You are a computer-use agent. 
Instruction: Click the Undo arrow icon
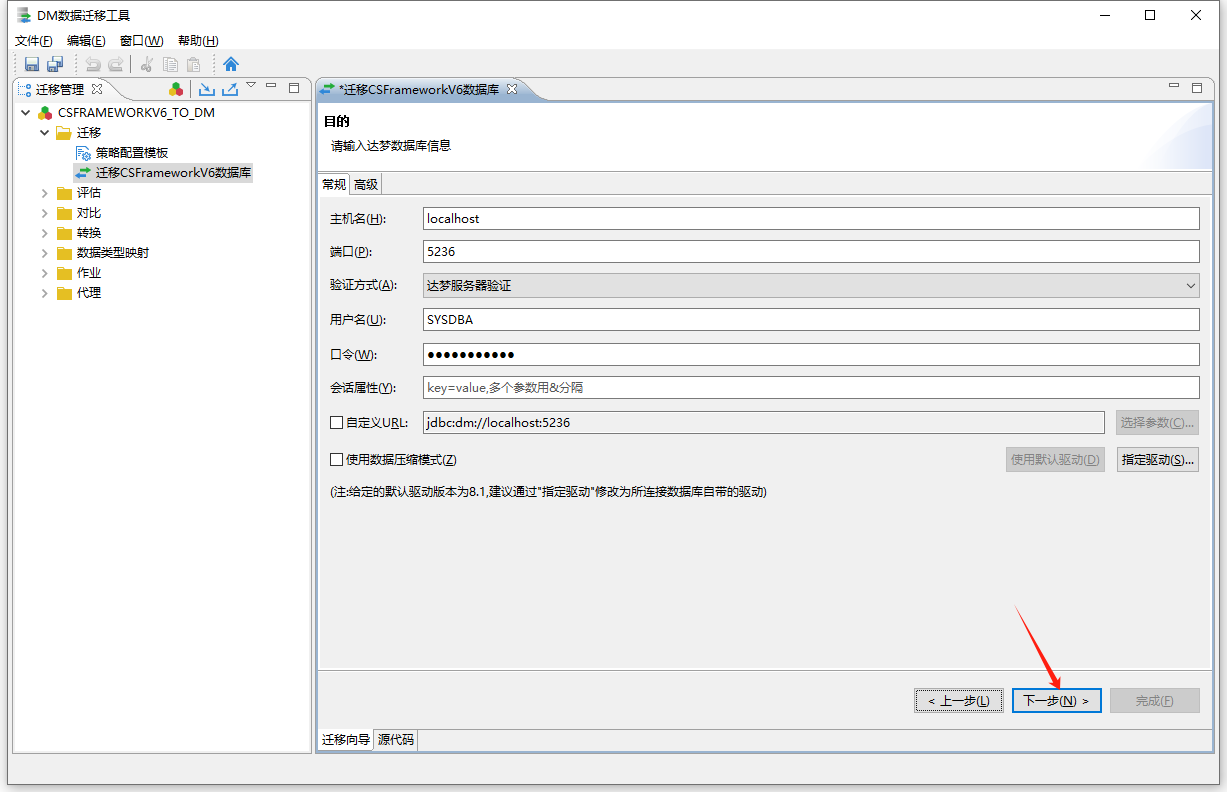tap(93, 64)
